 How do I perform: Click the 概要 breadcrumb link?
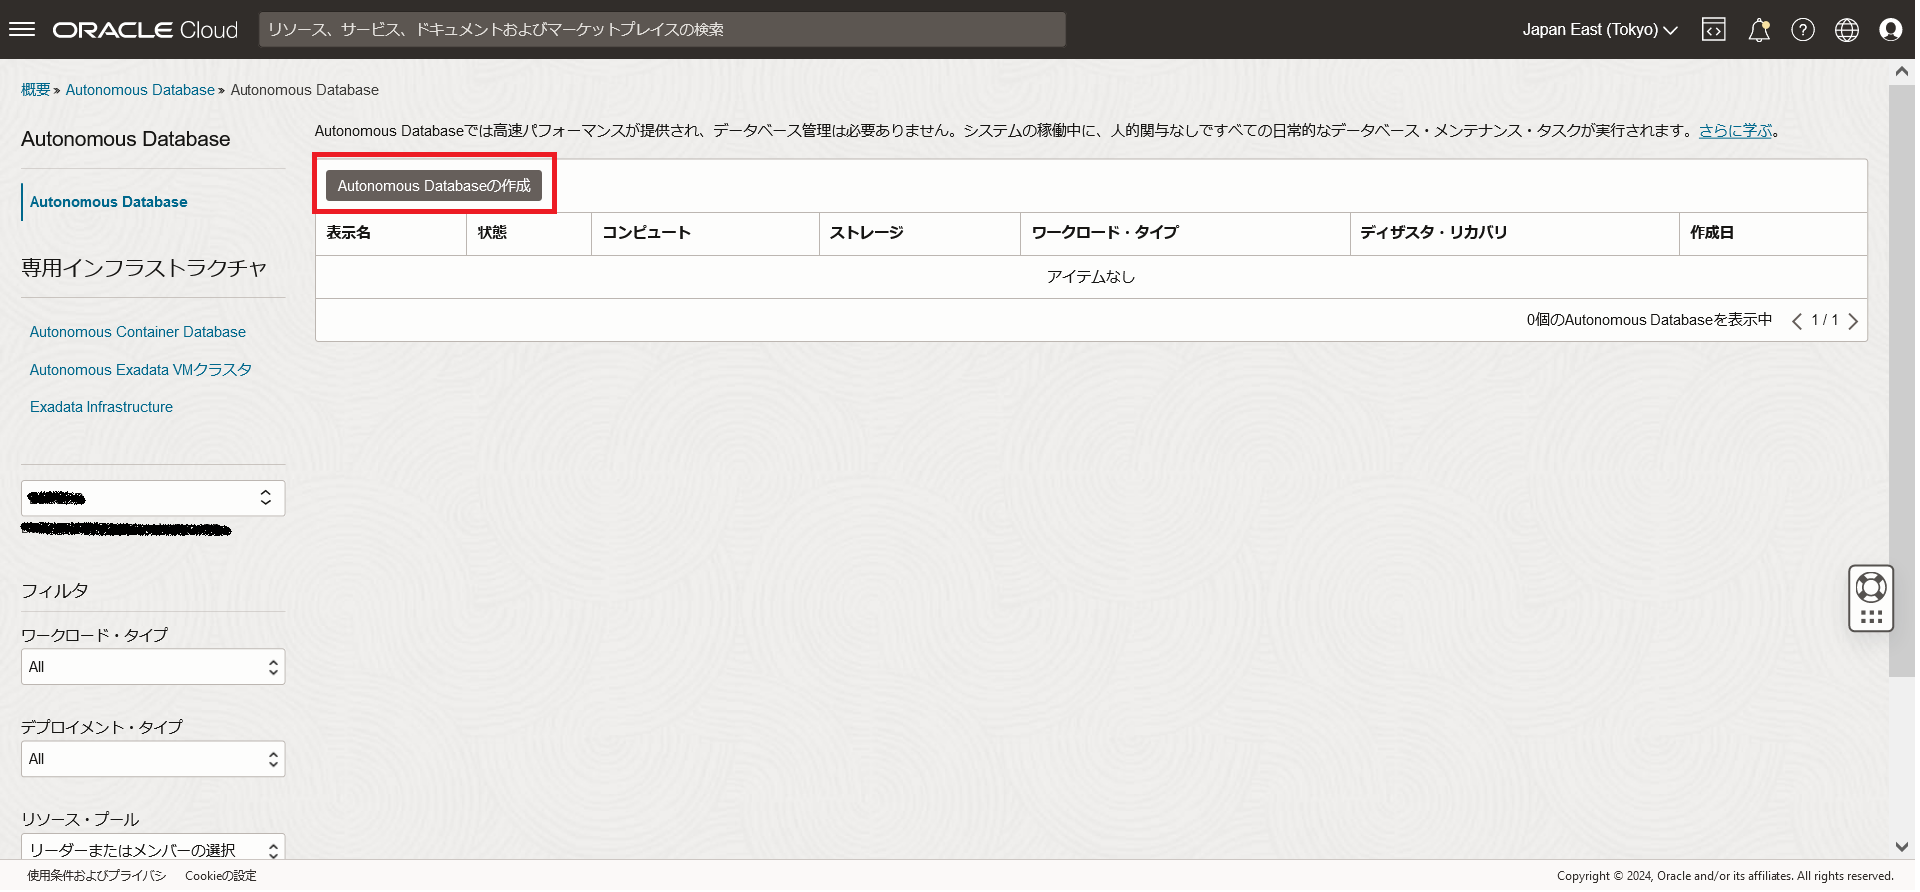(36, 90)
